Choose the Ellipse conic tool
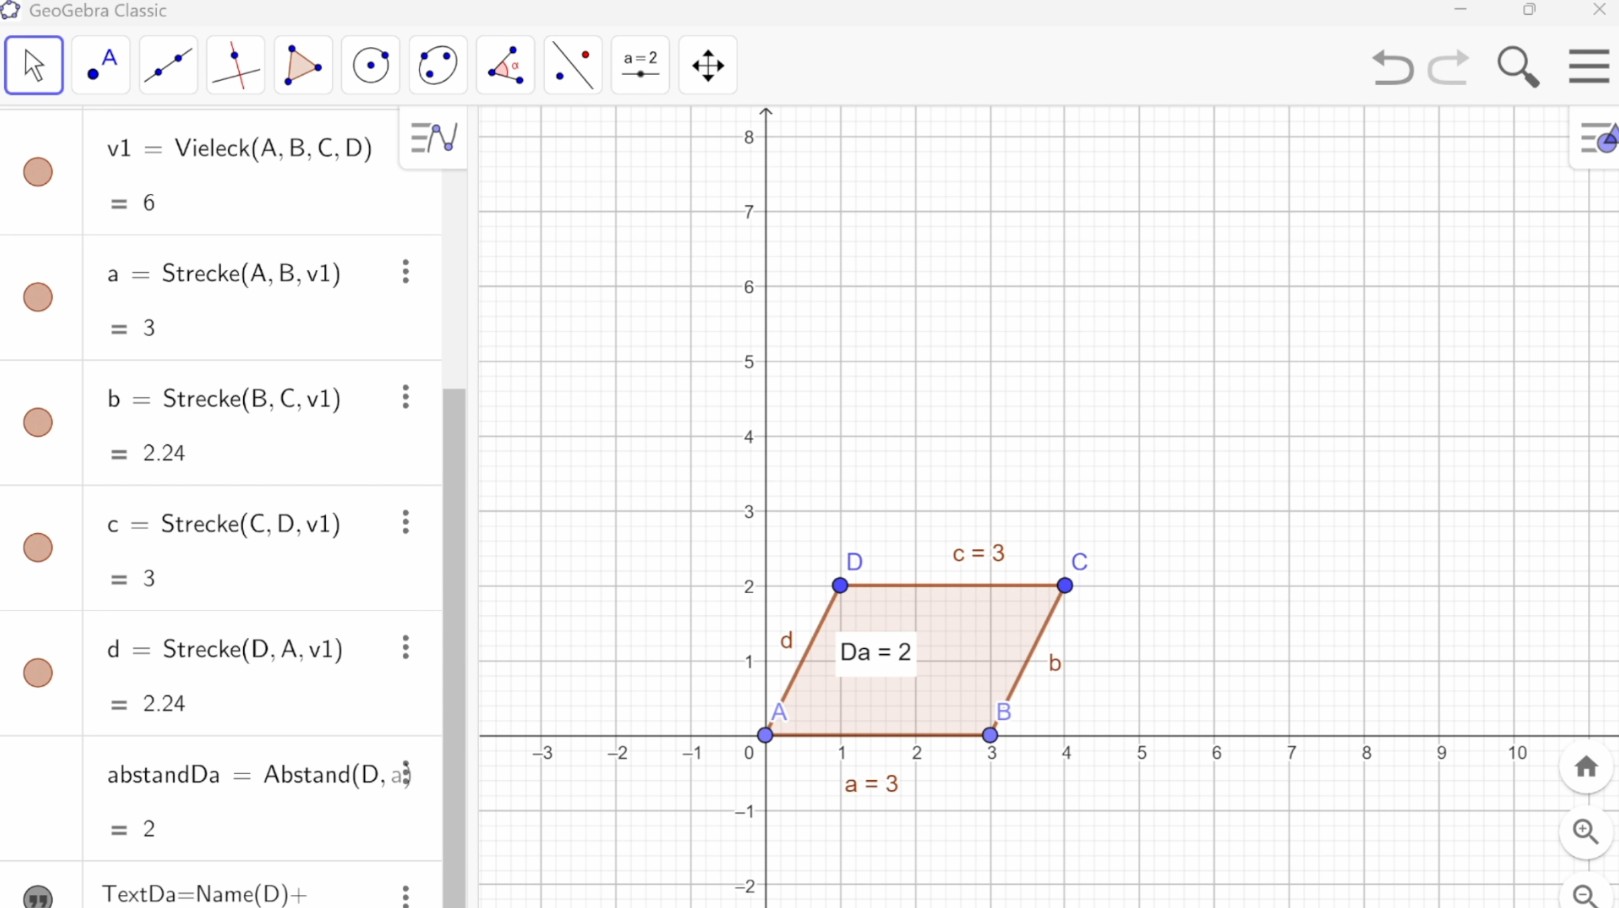 coord(438,66)
